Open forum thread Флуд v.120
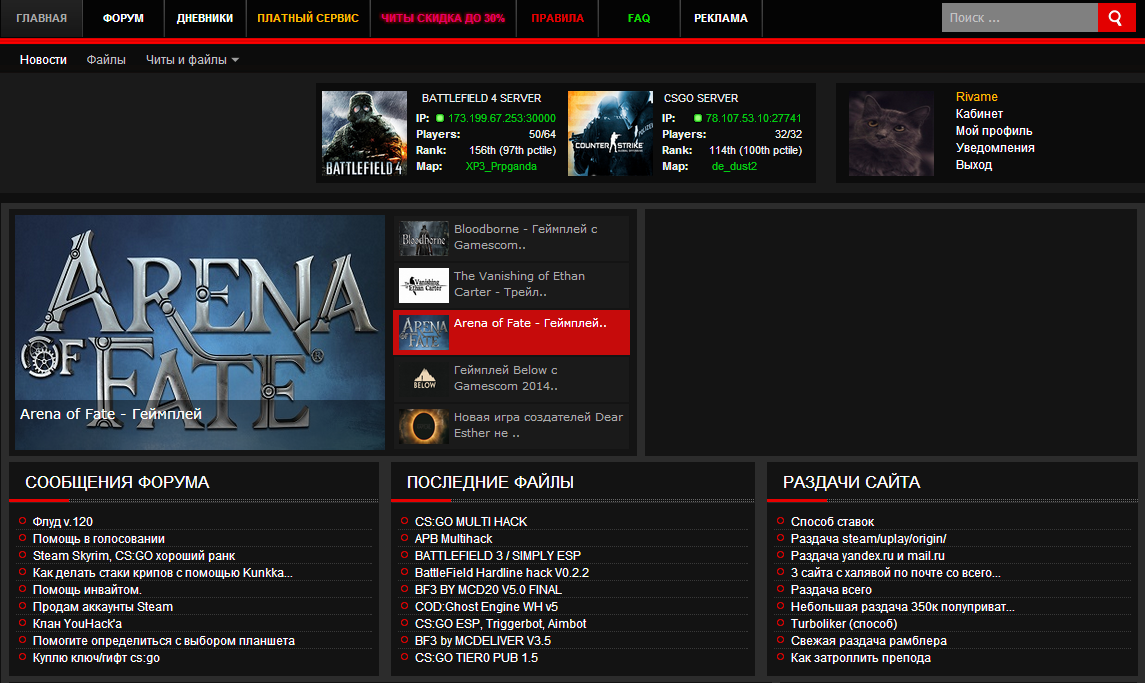 63,522
